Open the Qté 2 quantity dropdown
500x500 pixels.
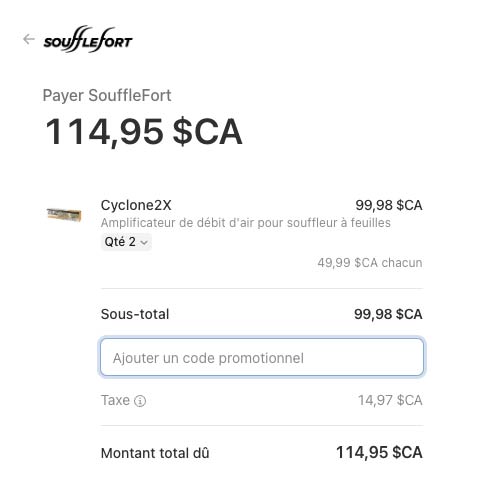pos(126,242)
